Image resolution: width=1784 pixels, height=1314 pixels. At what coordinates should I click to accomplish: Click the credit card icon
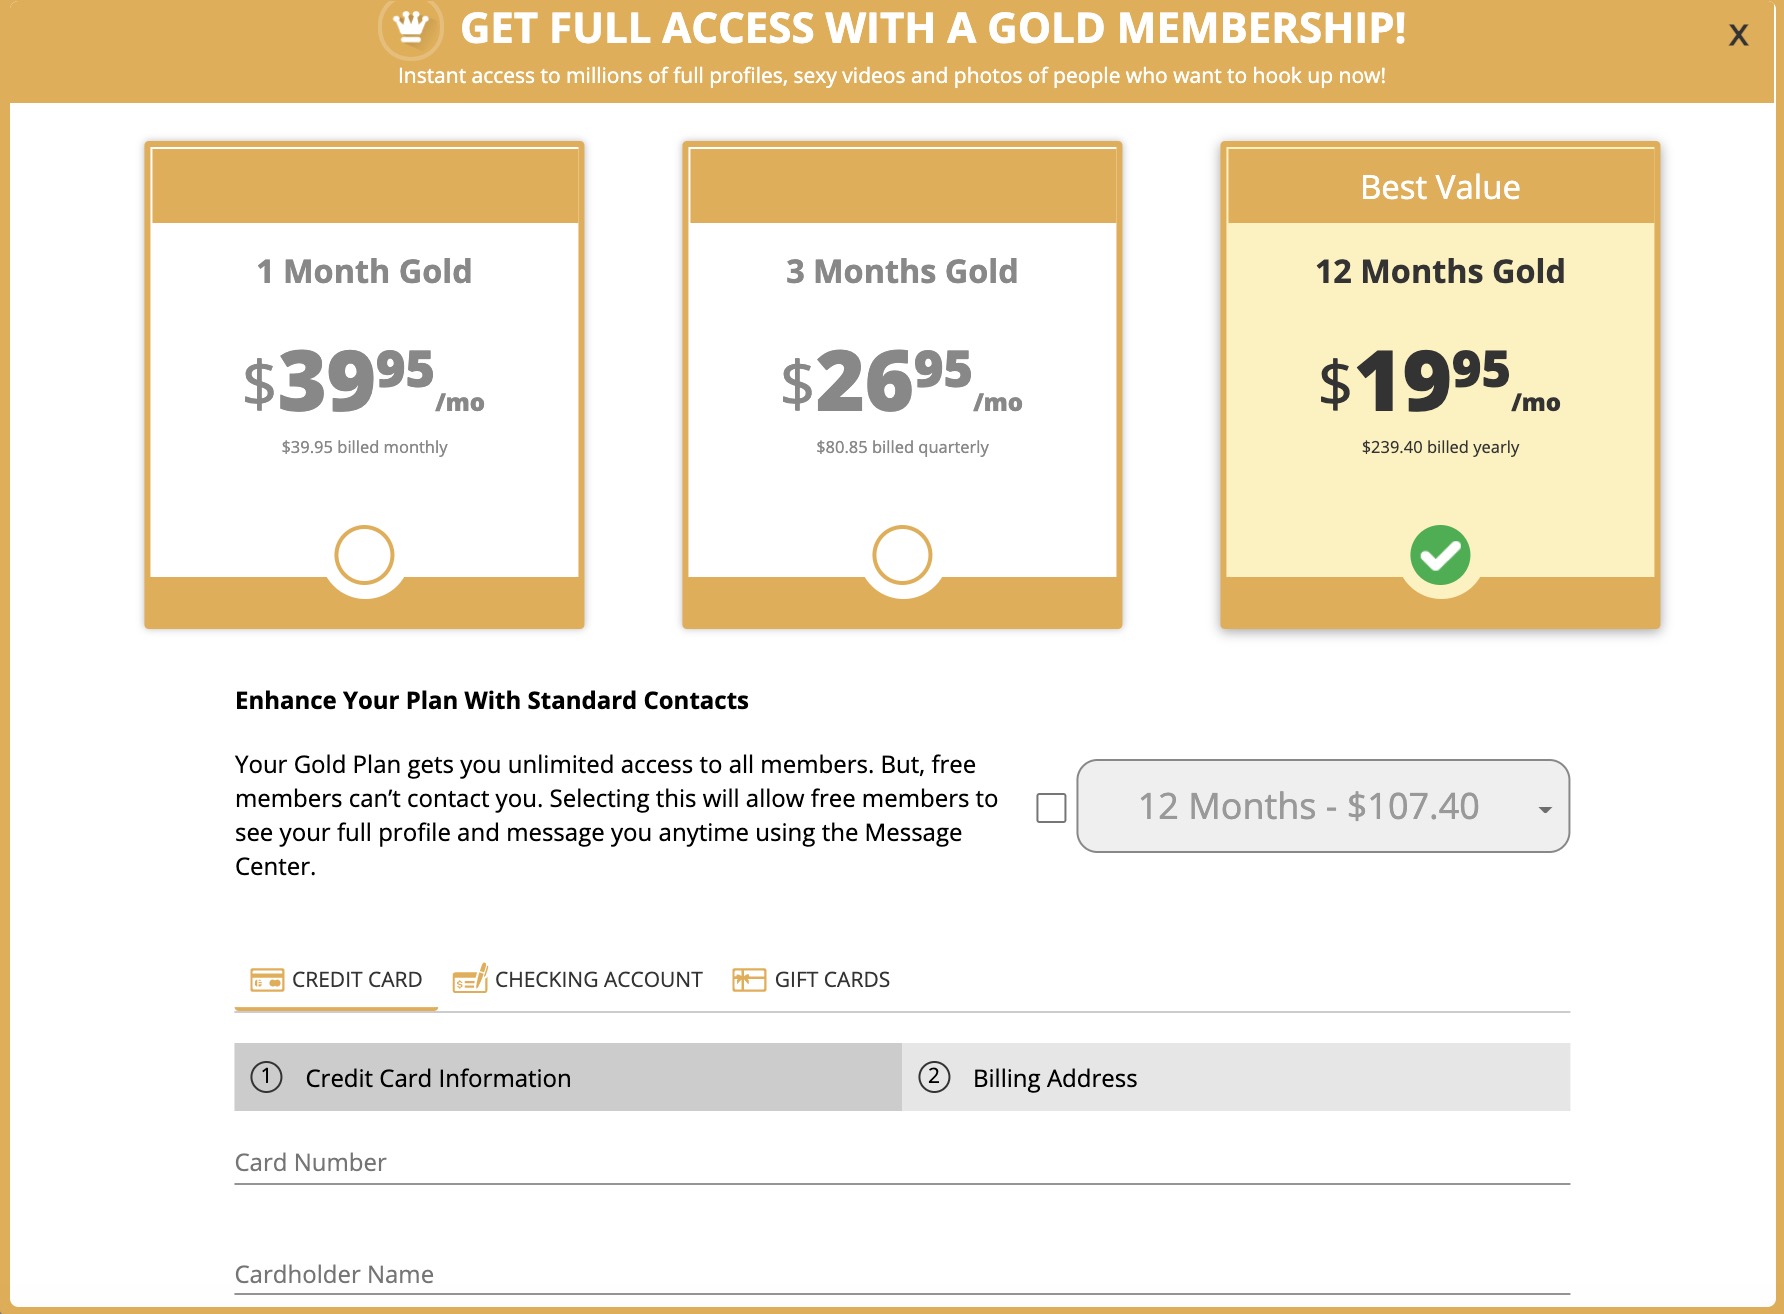[267, 980]
